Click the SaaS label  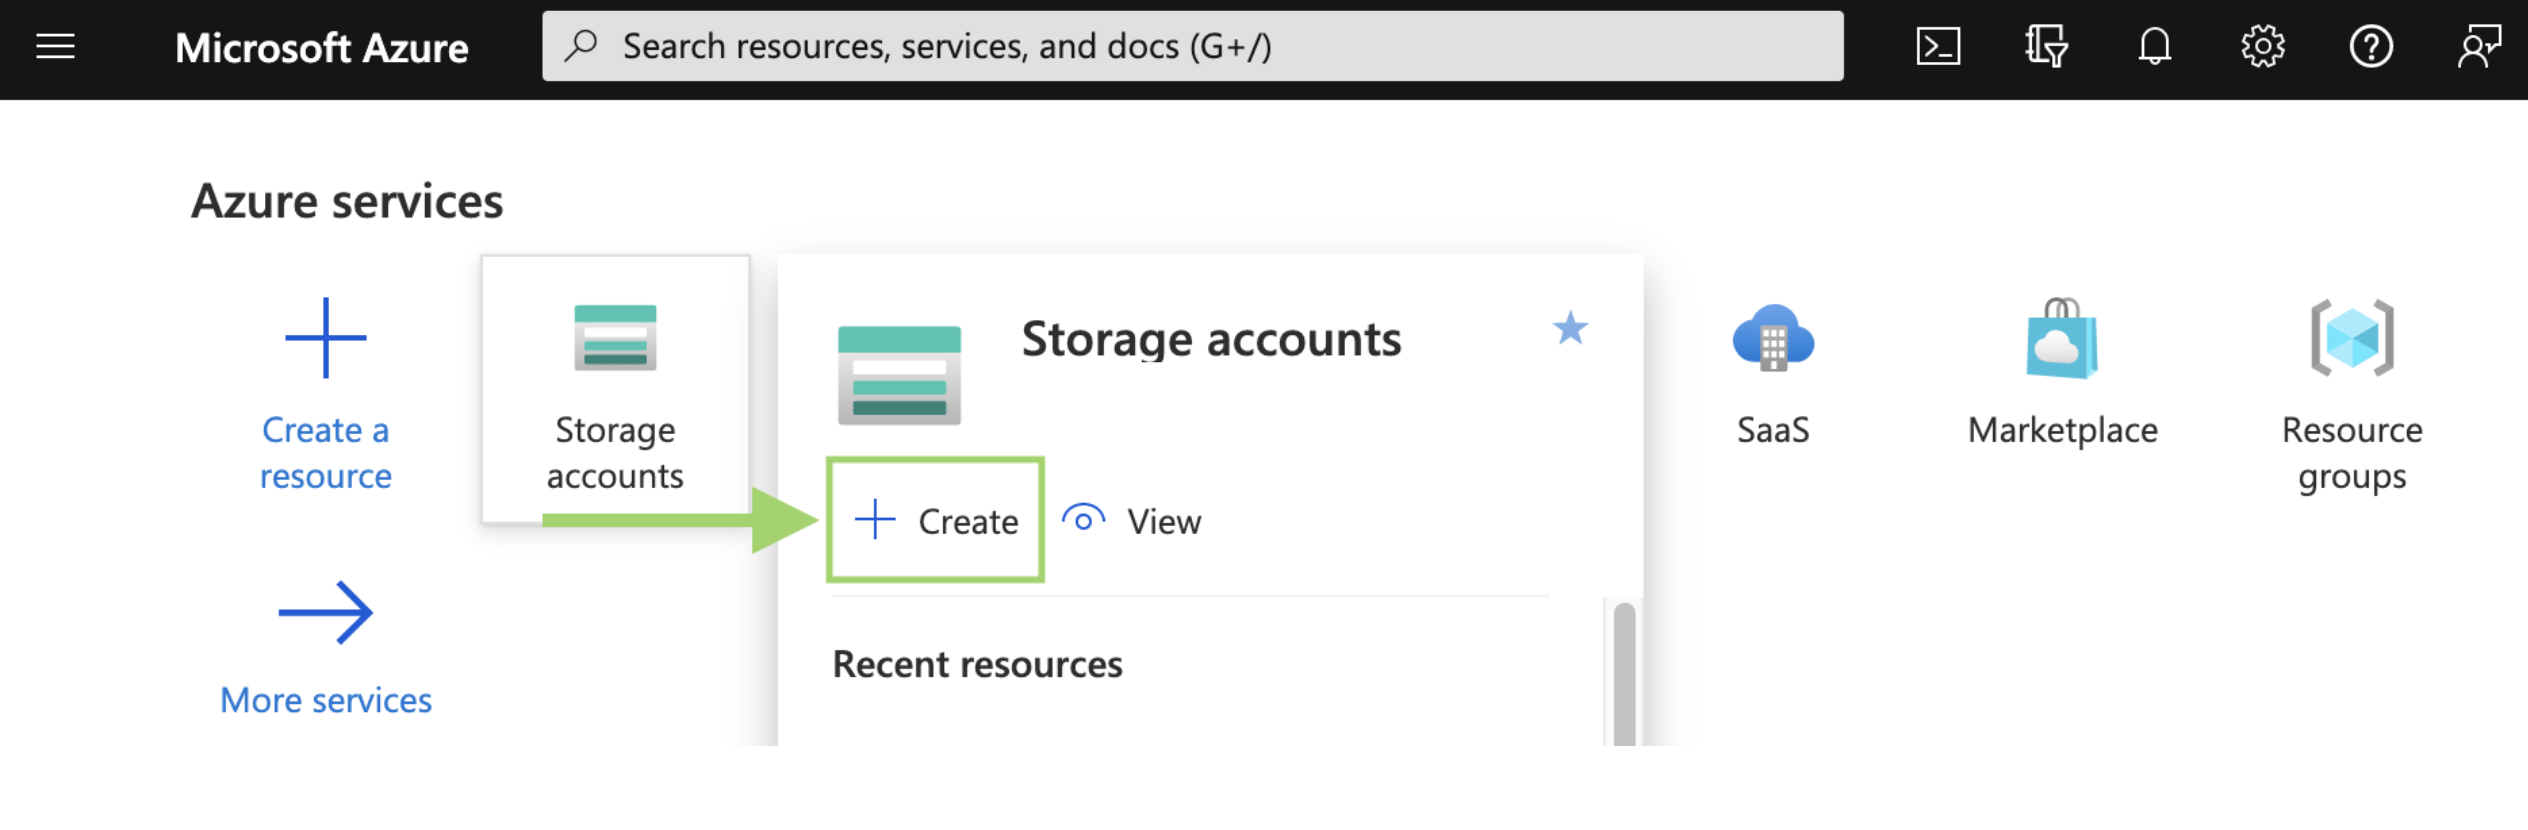[1773, 430]
